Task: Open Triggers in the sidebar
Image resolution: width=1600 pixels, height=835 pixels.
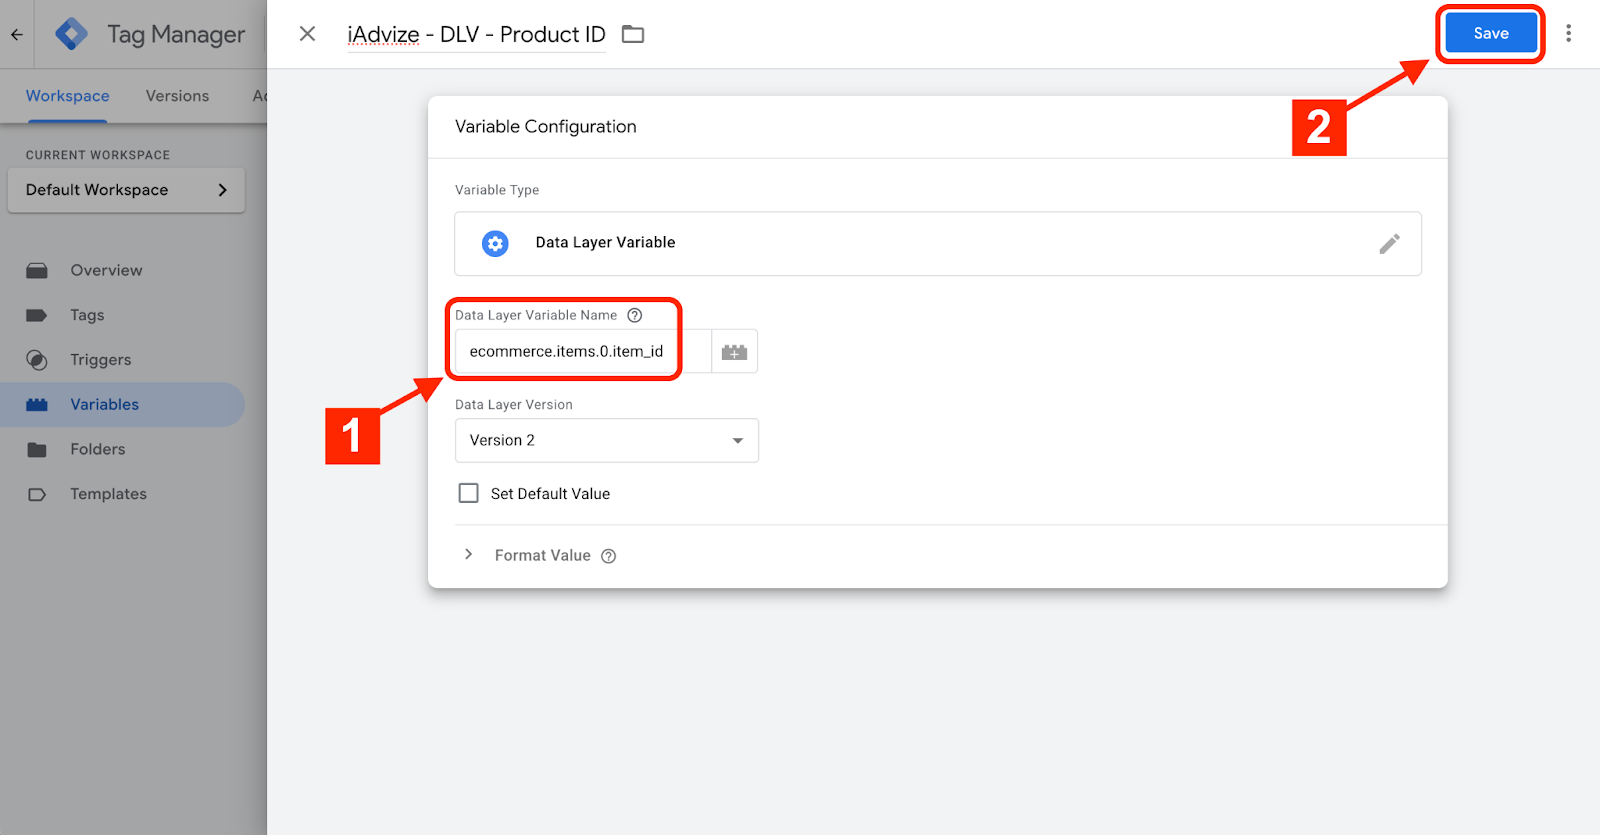Action: pos(100,360)
